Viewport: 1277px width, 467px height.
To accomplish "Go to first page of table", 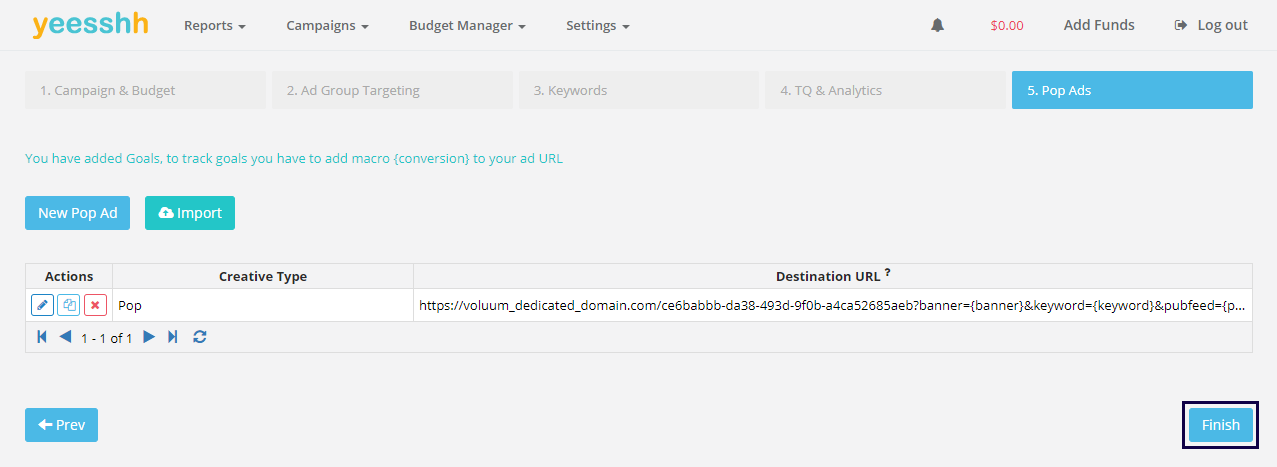I will pos(42,337).
